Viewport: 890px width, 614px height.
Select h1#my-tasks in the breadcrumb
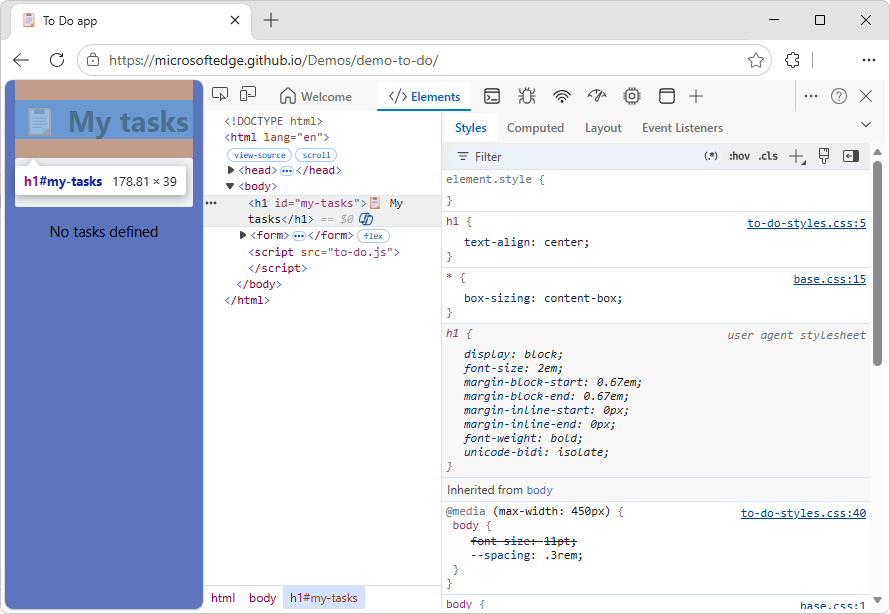click(324, 598)
